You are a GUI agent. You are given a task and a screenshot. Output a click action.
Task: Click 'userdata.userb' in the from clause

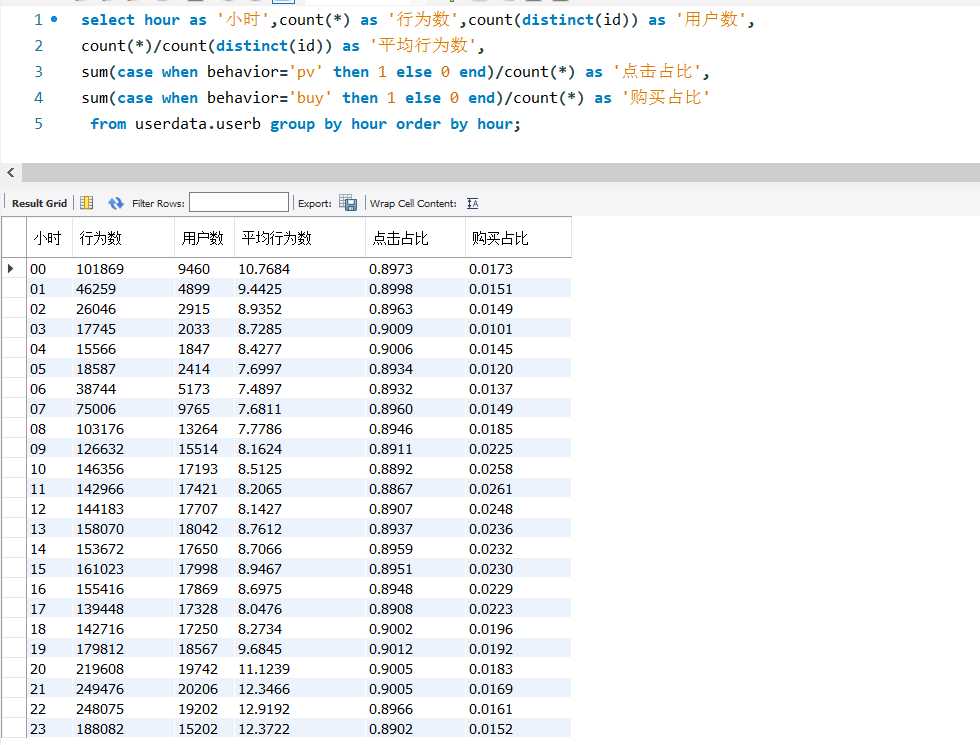coord(198,124)
